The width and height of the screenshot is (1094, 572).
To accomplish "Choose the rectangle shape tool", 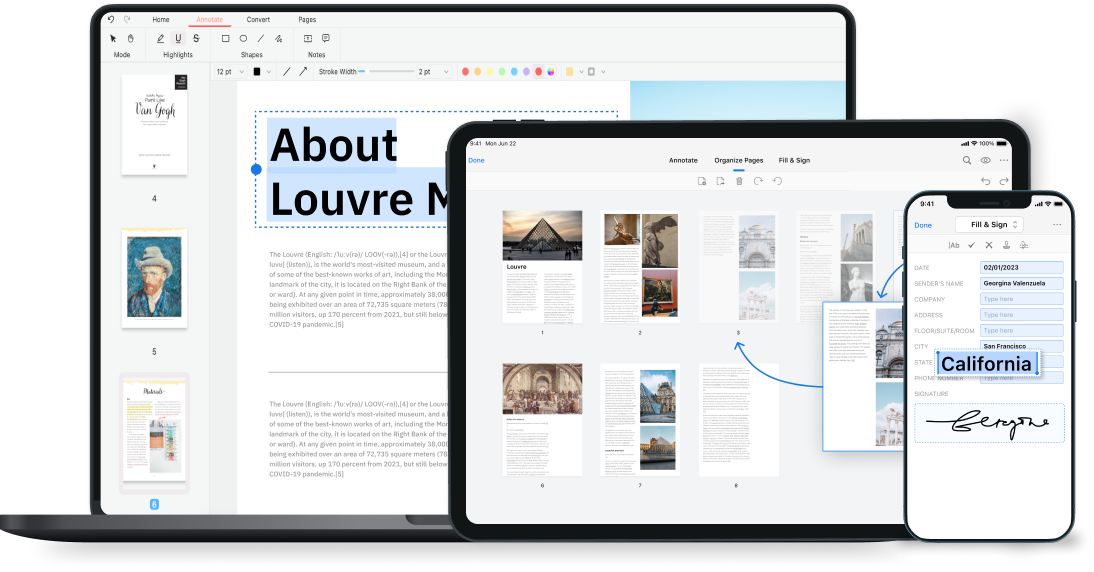I will (x=225, y=38).
